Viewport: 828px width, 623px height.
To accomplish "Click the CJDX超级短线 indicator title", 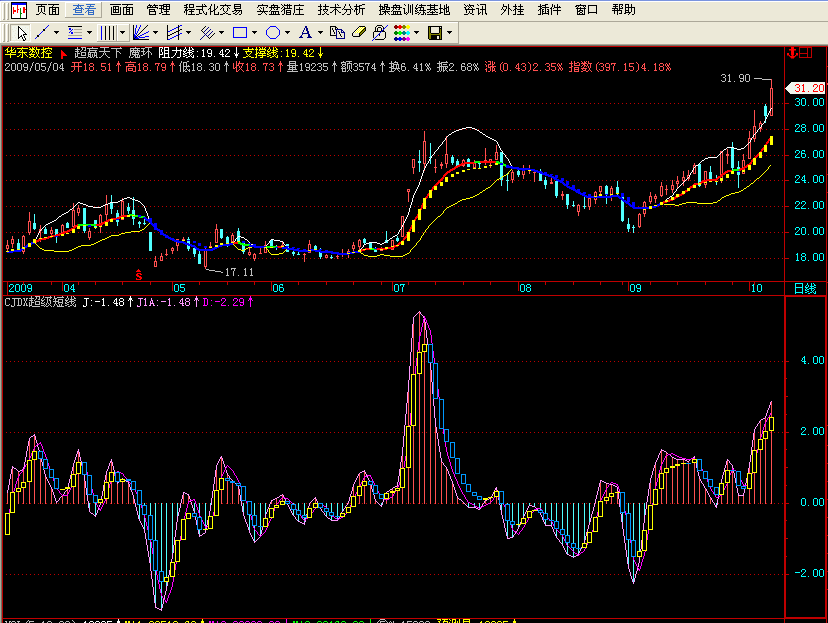I will pyautogui.click(x=40, y=302).
